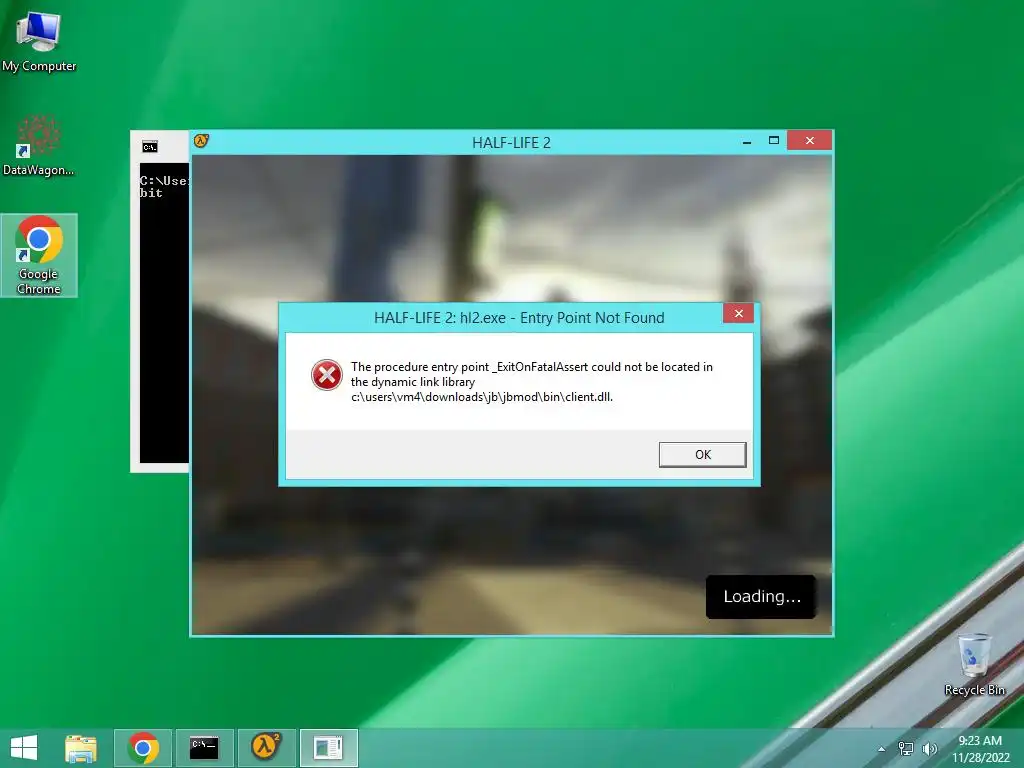1024x768 pixels.
Task: Open the network tray icon
Action: click(906, 749)
